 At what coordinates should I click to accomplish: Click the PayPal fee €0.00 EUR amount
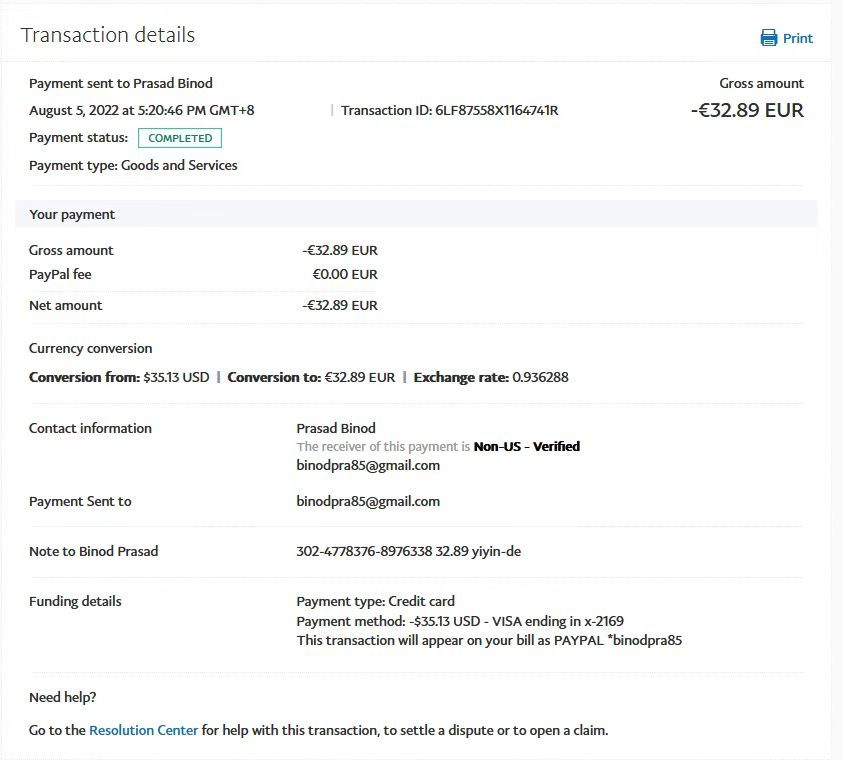point(344,274)
